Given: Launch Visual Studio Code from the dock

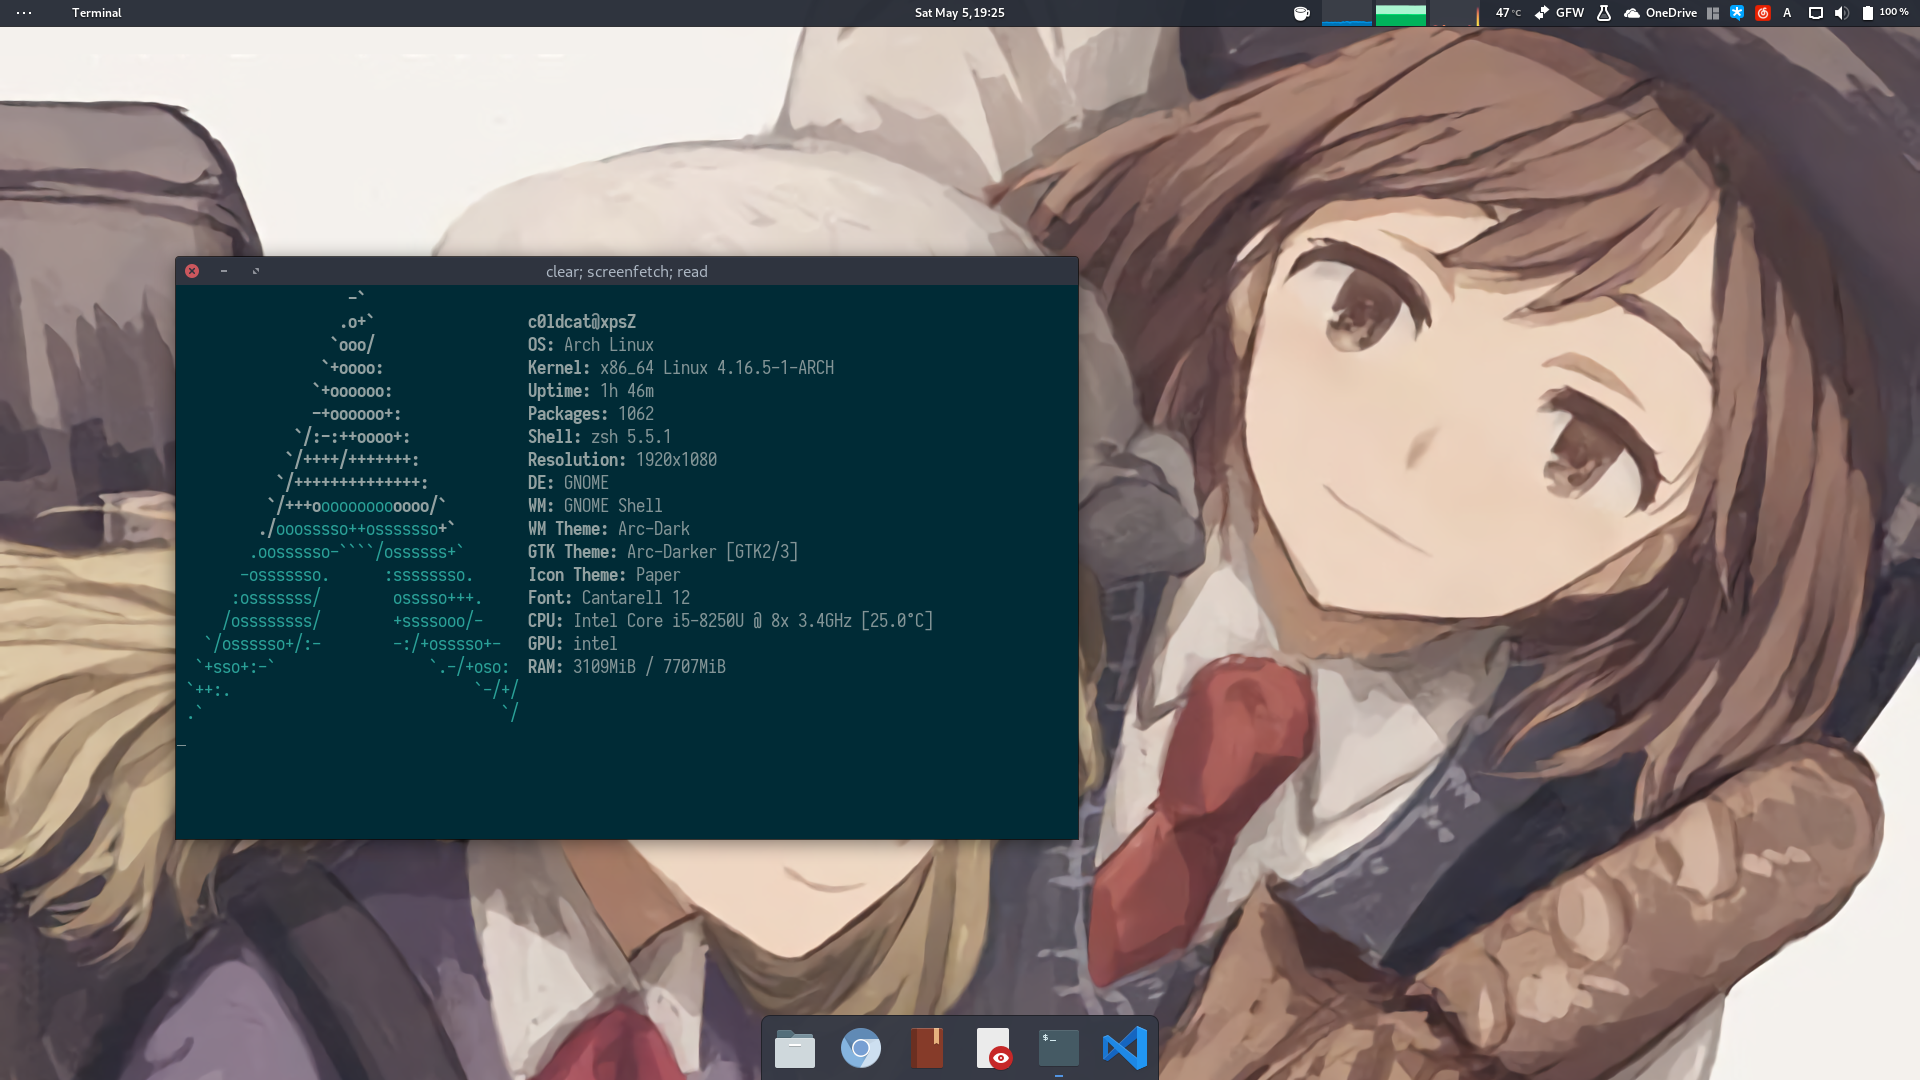Looking at the screenshot, I should (x=1125, y=1048).
